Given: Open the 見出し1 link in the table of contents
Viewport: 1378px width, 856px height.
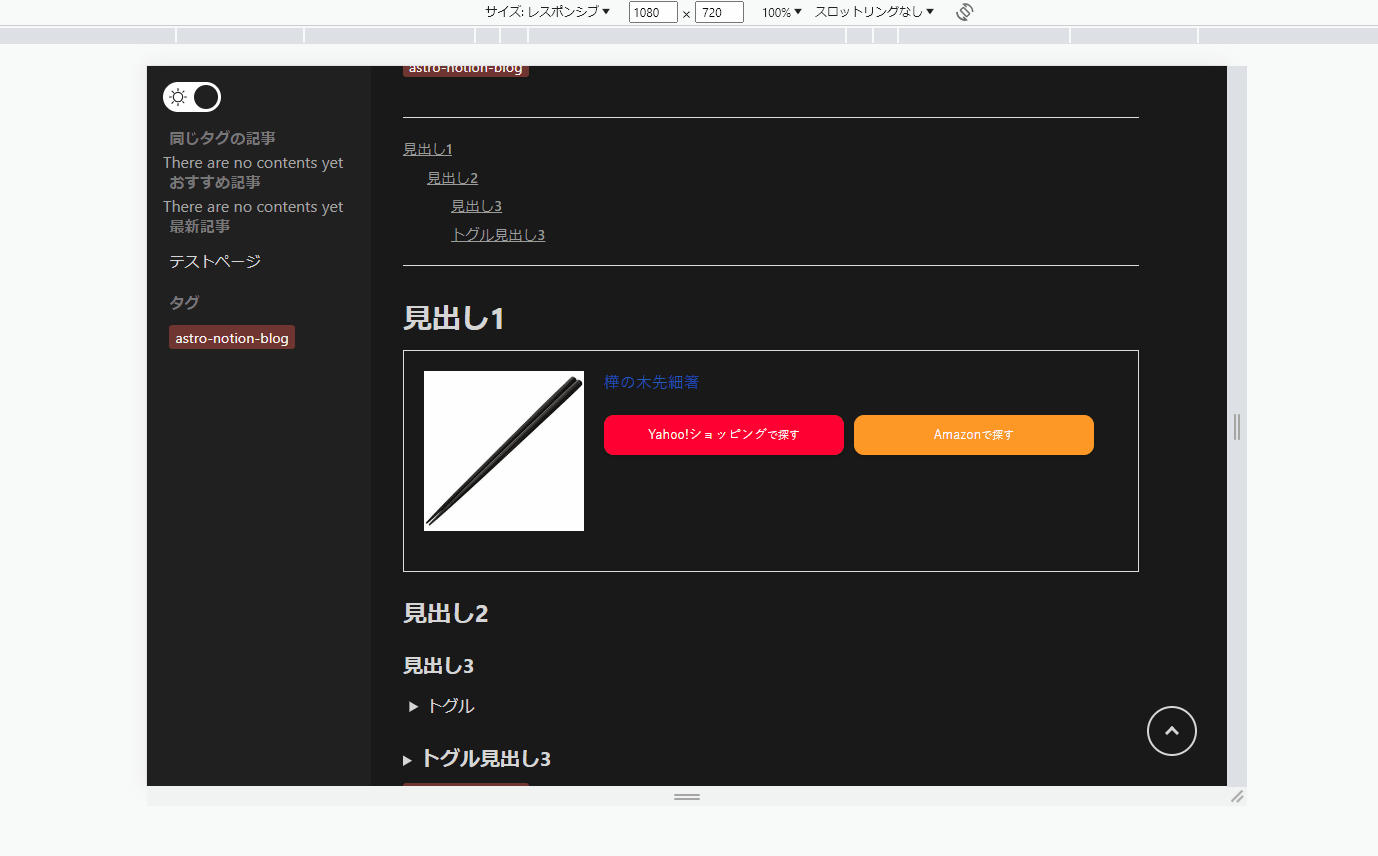Looking at the screenshot, I should pos(427,148).
